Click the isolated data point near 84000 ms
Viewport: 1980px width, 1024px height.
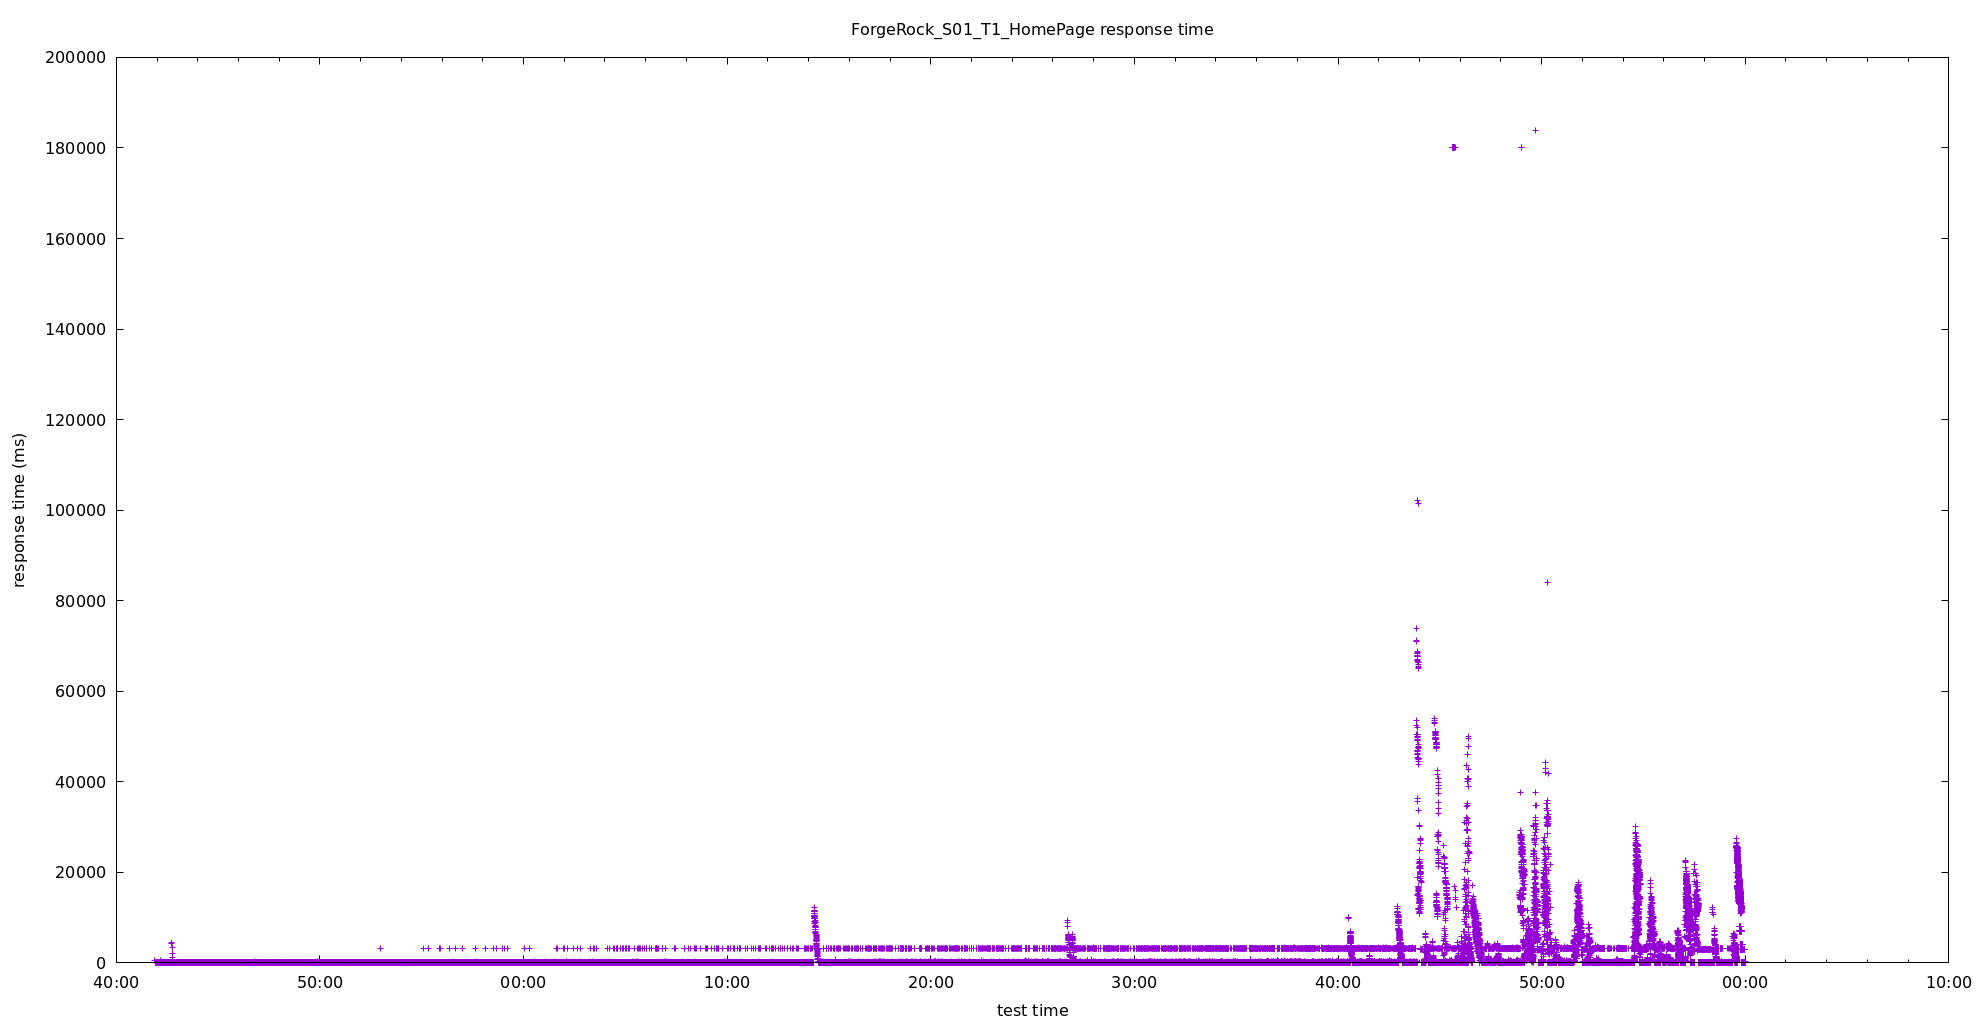(1547, 582)
